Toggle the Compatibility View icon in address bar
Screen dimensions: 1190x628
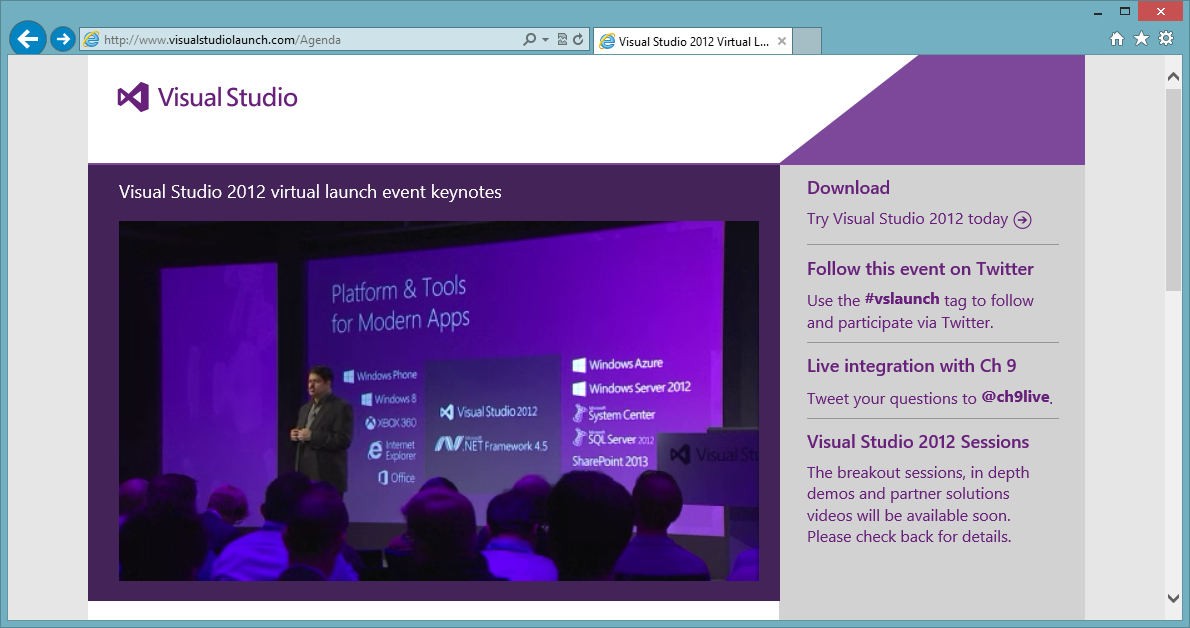point(562,40)
